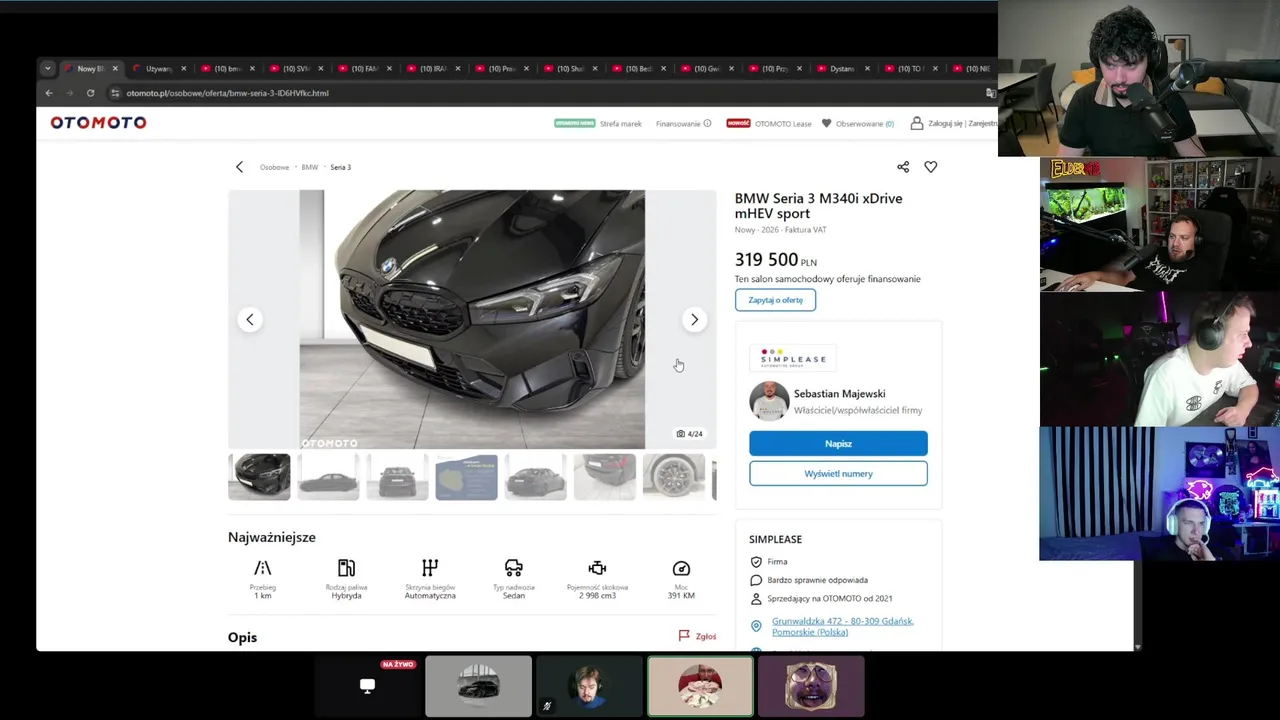Show the next gallery photo
The width and height of the screenshot is (1280, 720).
pos(694,320)
